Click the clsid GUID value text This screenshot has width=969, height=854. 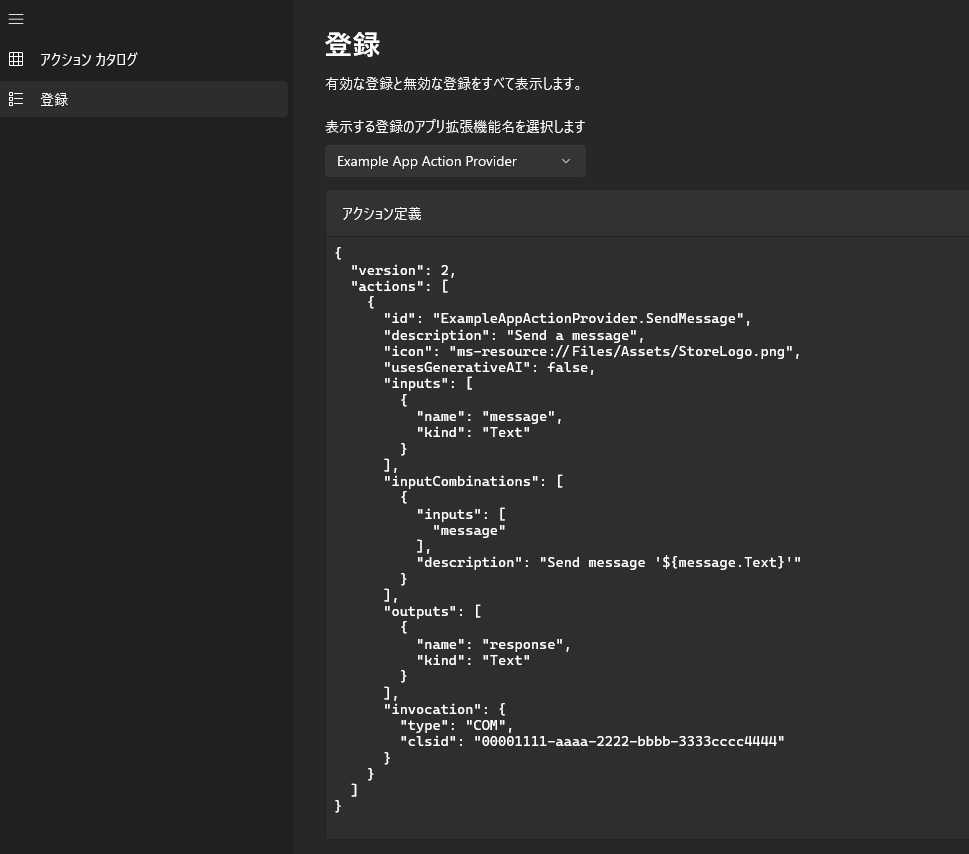(x=628, y=742)
